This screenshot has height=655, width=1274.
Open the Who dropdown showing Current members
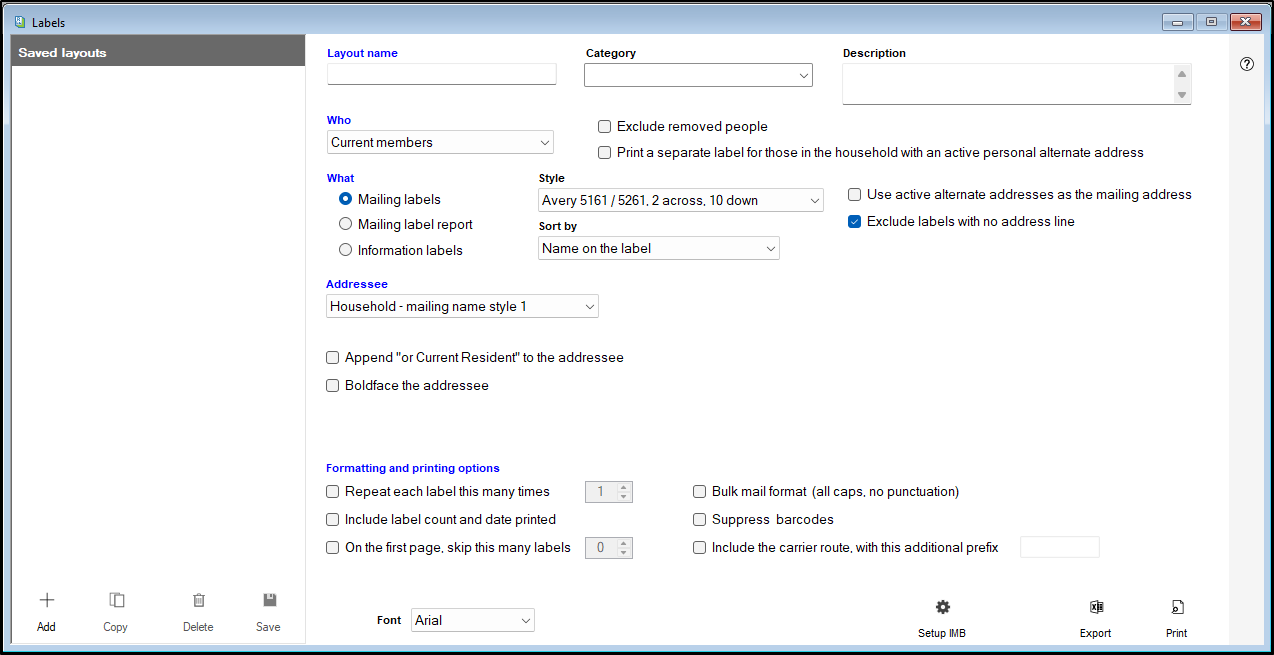[440, 143]
